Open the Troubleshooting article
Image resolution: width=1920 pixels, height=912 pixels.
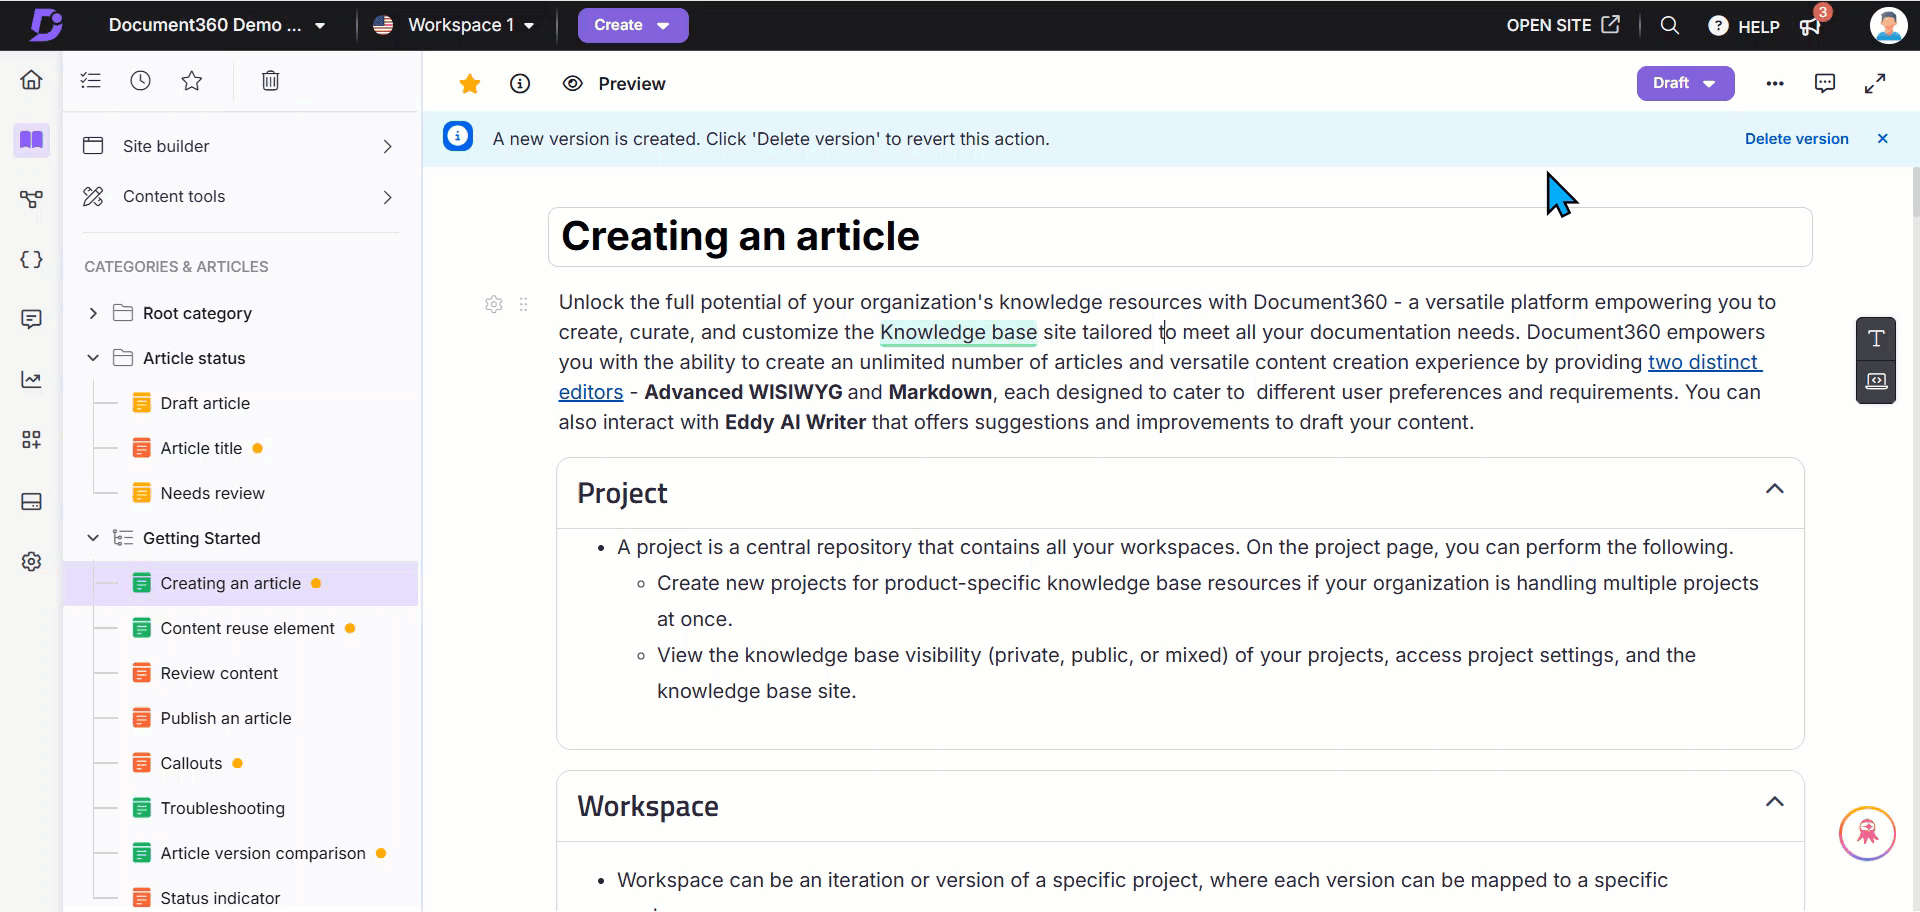coord(222,808)
